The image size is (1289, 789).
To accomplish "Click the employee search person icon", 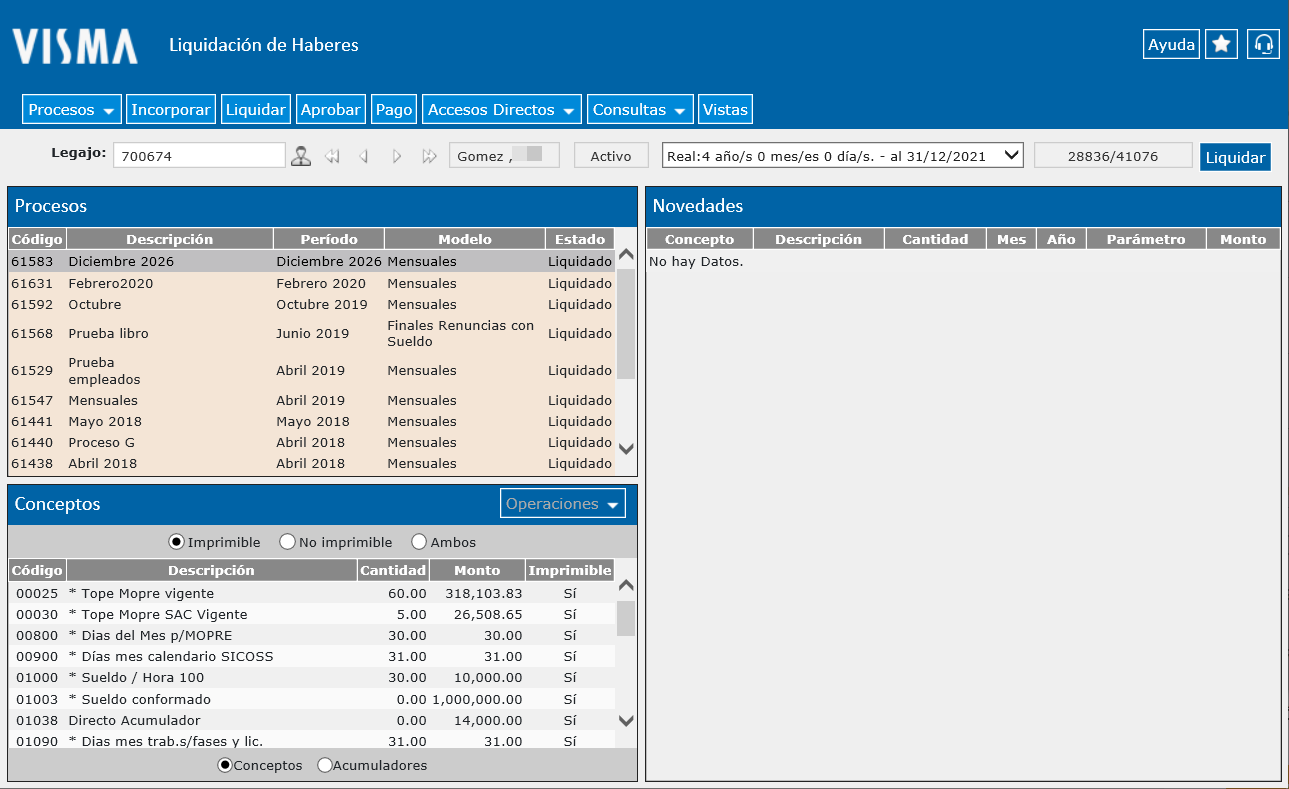I will pyautogui.click(x=301, y=156).
